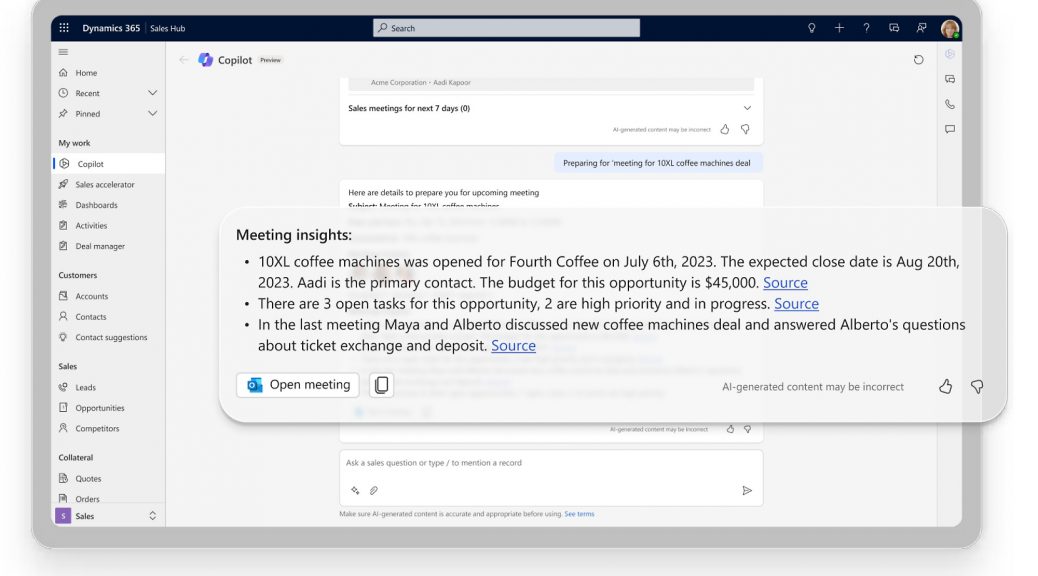This screenshot has width=1038, height=576.
Task: Go back using the arrow beside Copilot
Action: (183, 60)
